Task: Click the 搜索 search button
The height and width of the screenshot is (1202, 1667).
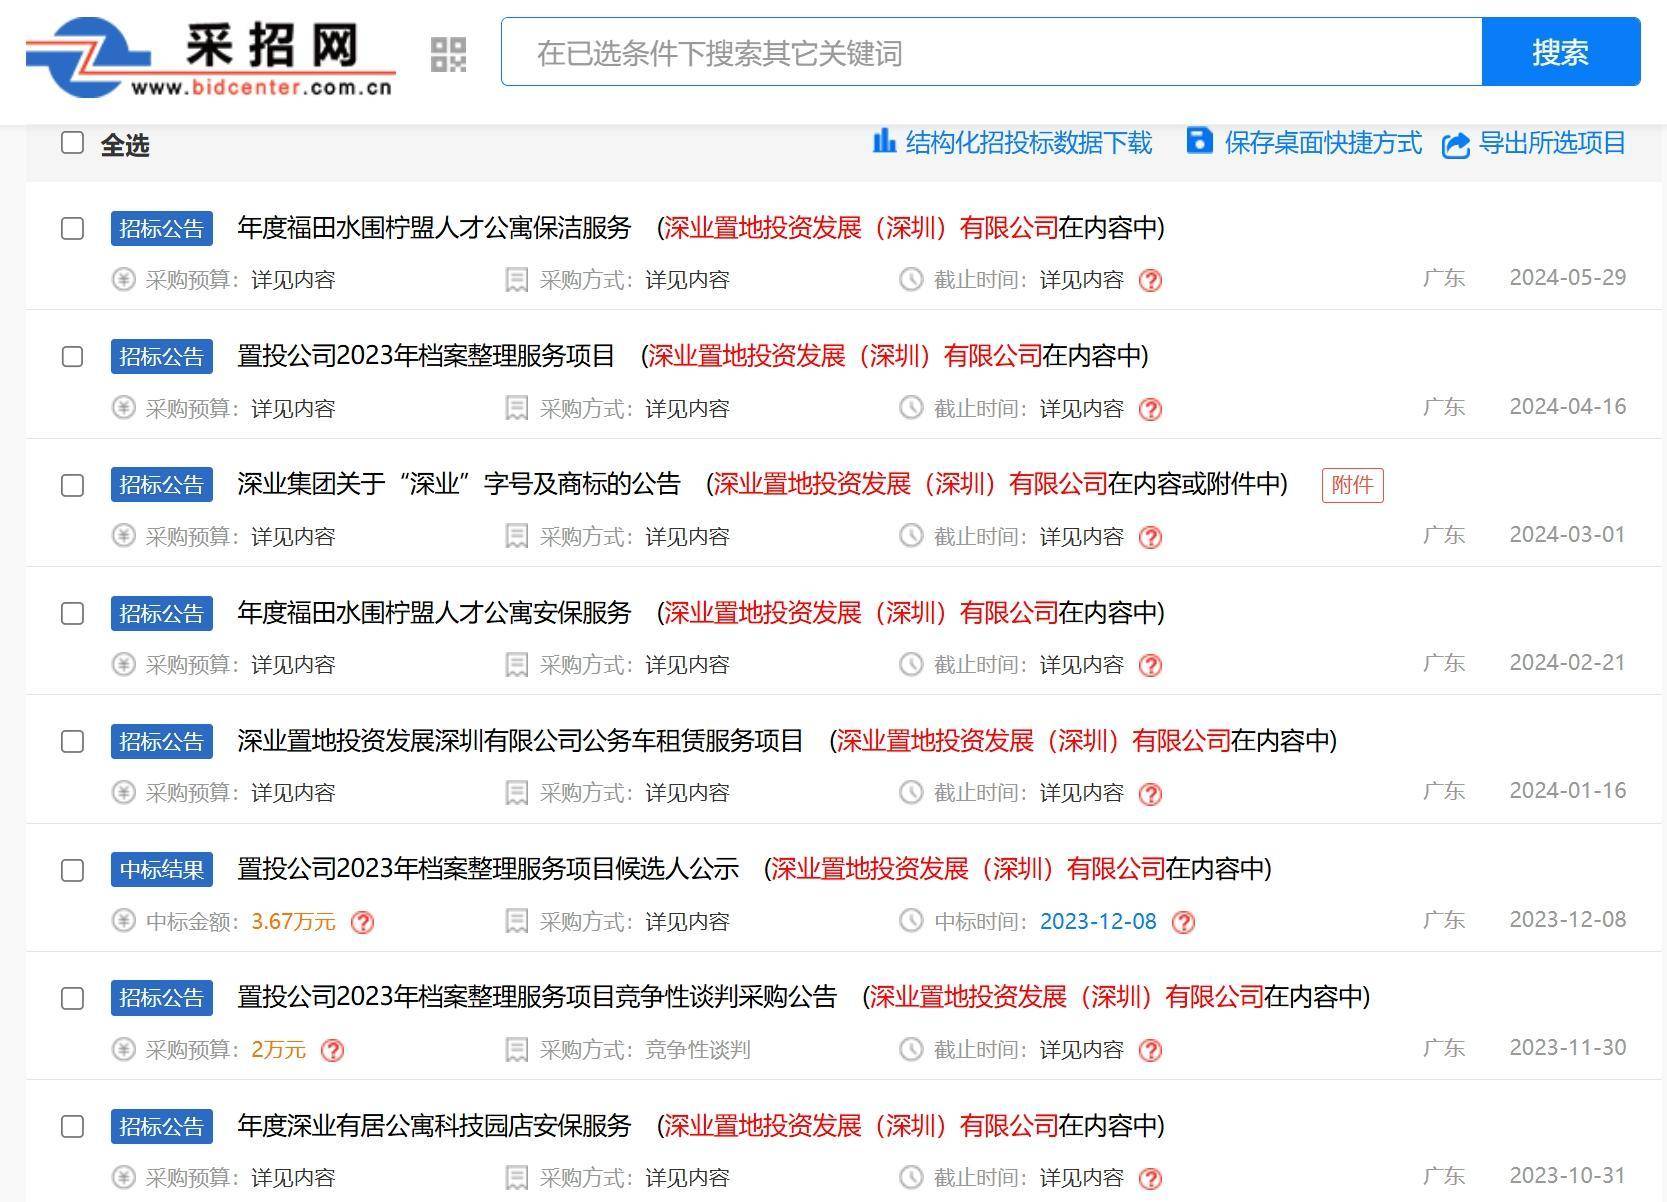Action: pos(1561,53)
